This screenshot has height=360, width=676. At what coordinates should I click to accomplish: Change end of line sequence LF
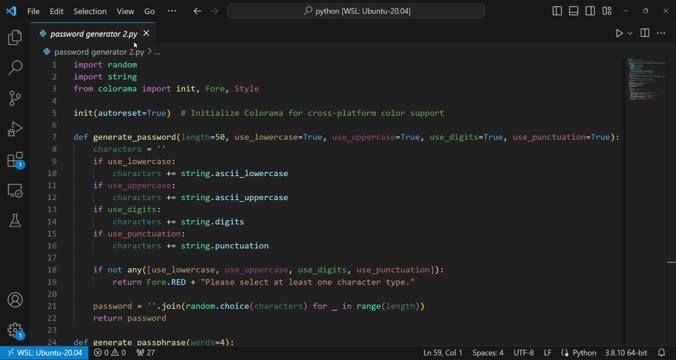[x=547, y=353]
